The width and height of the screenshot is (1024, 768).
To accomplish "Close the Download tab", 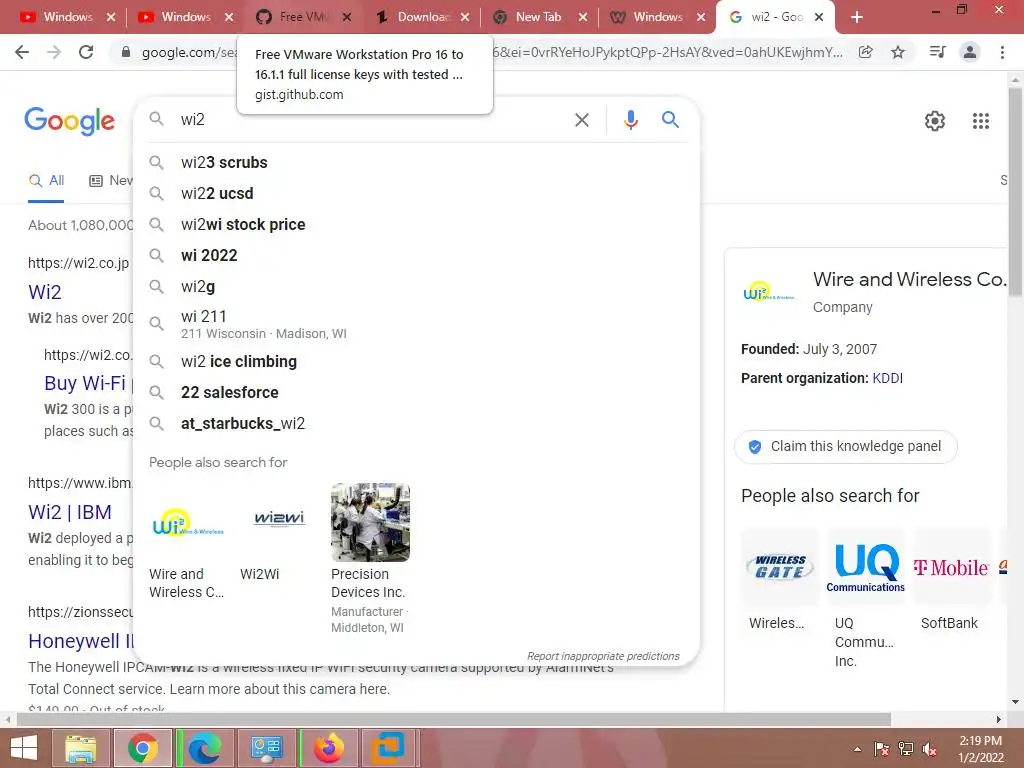I will [464, 17].
